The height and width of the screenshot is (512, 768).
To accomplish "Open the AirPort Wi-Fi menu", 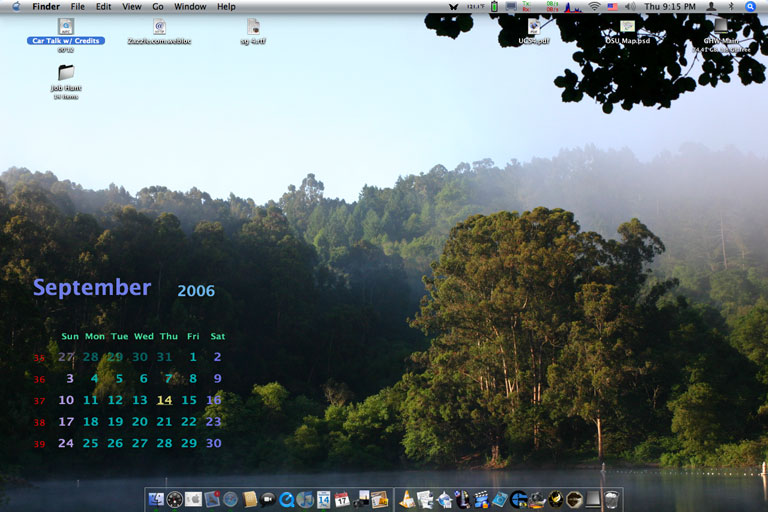I will (x=595, y=6).
